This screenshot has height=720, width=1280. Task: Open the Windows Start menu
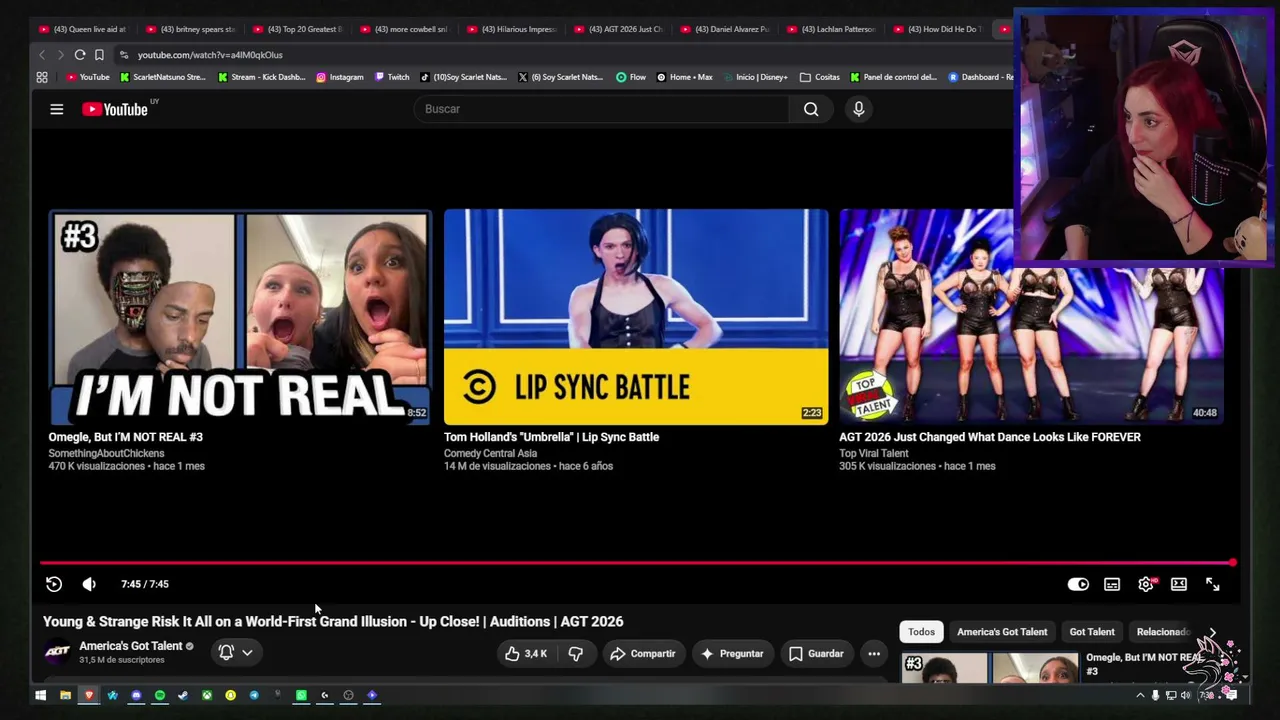[41, 695]
